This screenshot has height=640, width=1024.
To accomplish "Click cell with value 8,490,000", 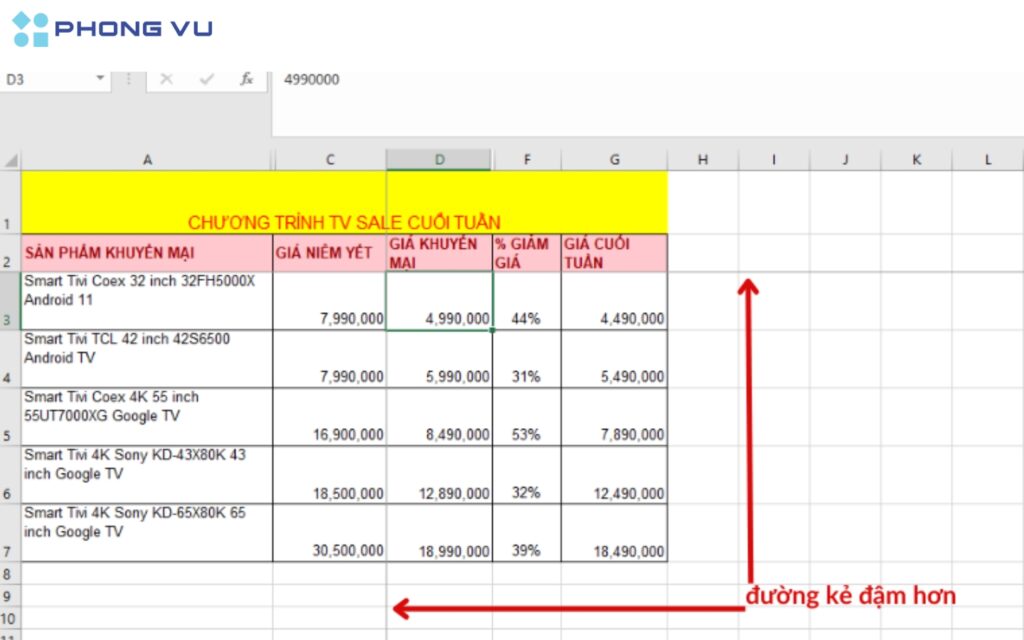I will (x=440, y=417).
